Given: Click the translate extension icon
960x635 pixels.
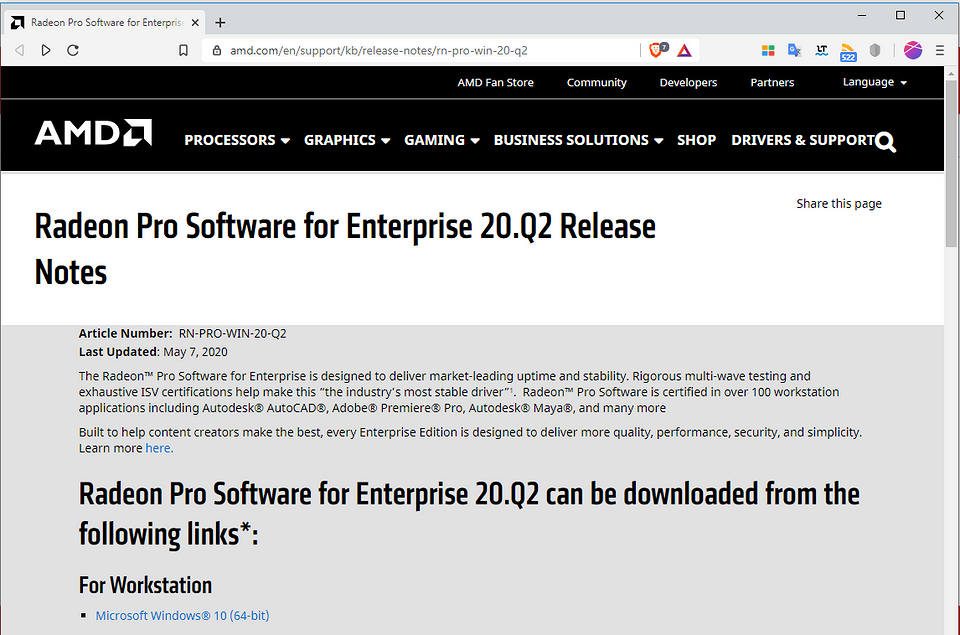Looking at the screenshot, I should click(794, 50).
